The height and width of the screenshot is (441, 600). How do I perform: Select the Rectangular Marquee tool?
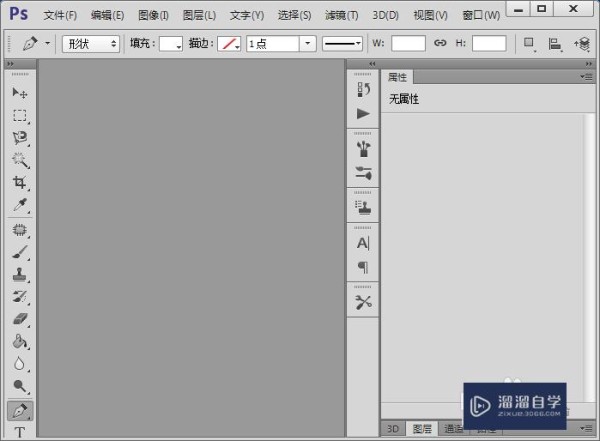pyautogui.click(x=20, y=115)
